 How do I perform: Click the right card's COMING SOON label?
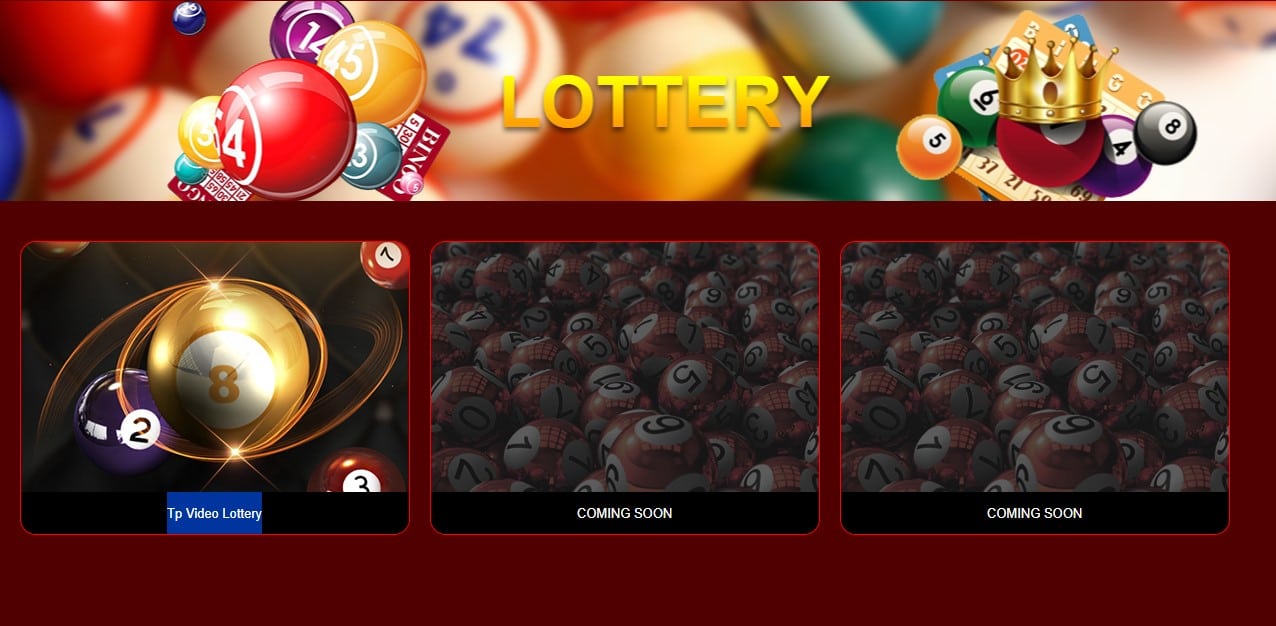1035,513
